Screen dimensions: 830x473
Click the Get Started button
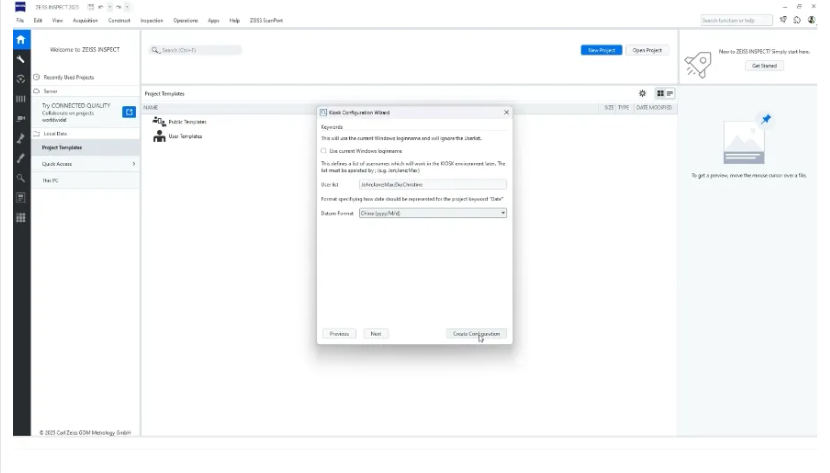[764, 66]
